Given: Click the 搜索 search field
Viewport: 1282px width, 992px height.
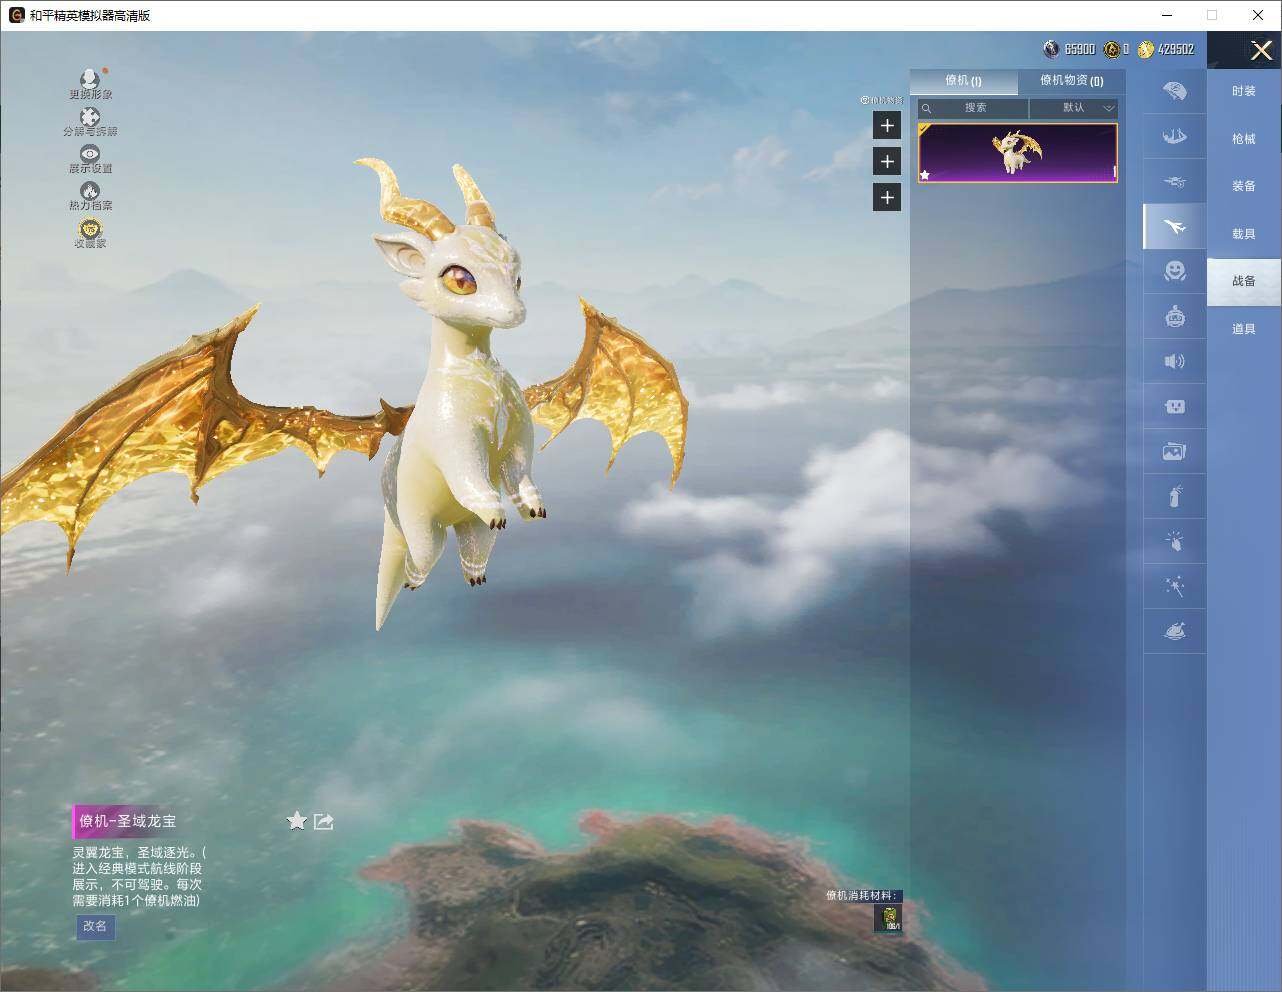Looking at the screenshot, I should pyautogui.click(x=973, y=108).
